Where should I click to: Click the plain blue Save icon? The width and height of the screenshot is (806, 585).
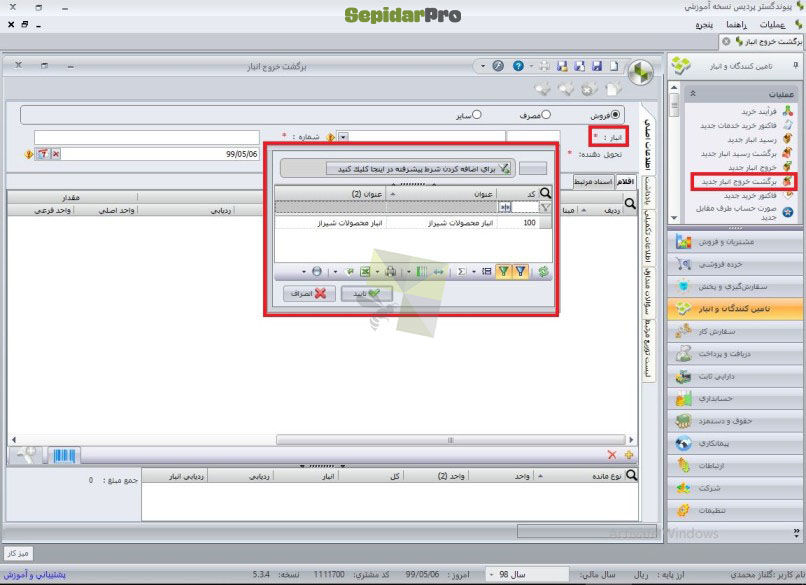pyautogui.click(x=597, y=66)
